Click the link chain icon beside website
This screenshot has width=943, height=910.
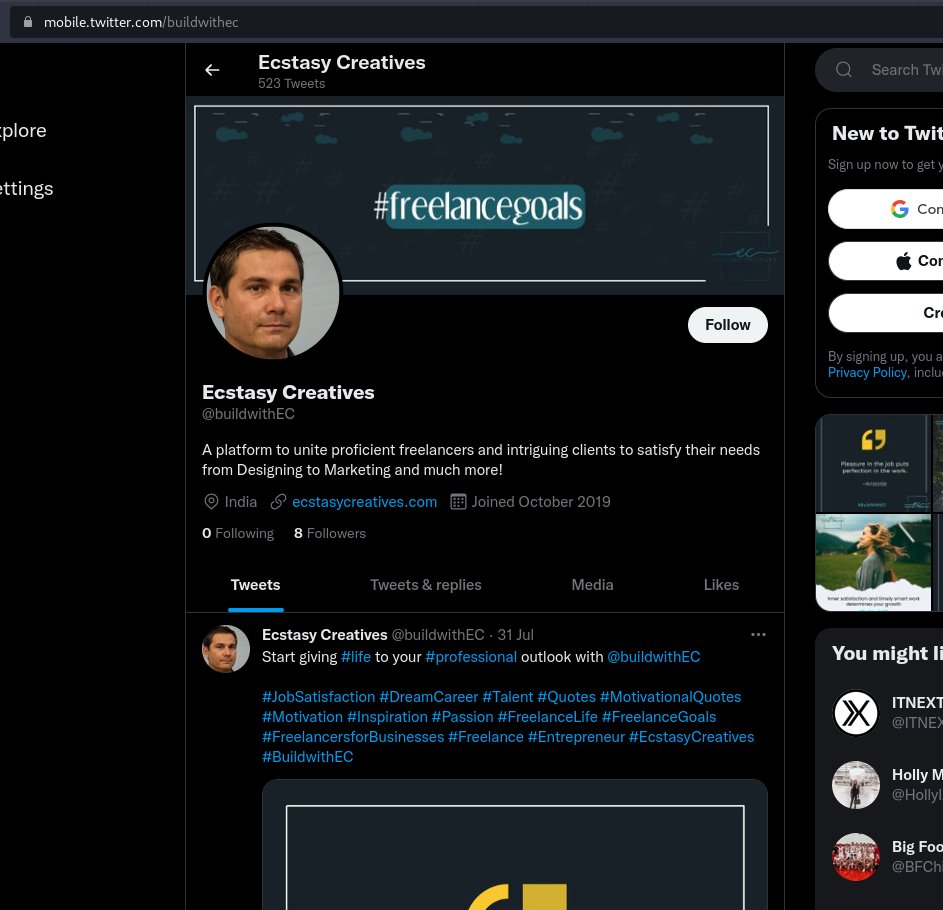coord(278,502)
